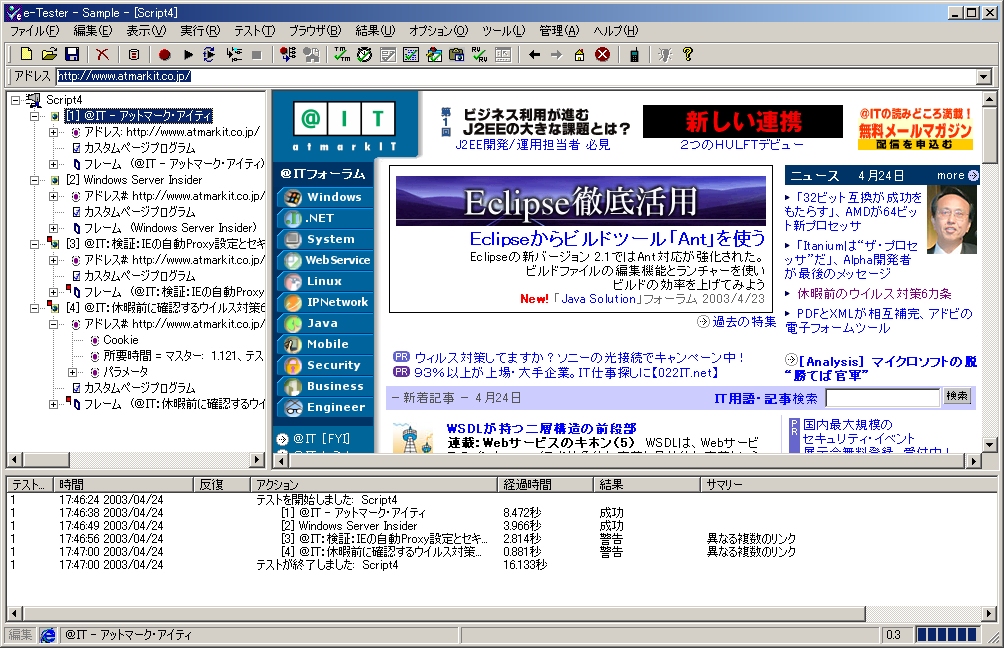Open the 編集(E) menu

[92, 31]
